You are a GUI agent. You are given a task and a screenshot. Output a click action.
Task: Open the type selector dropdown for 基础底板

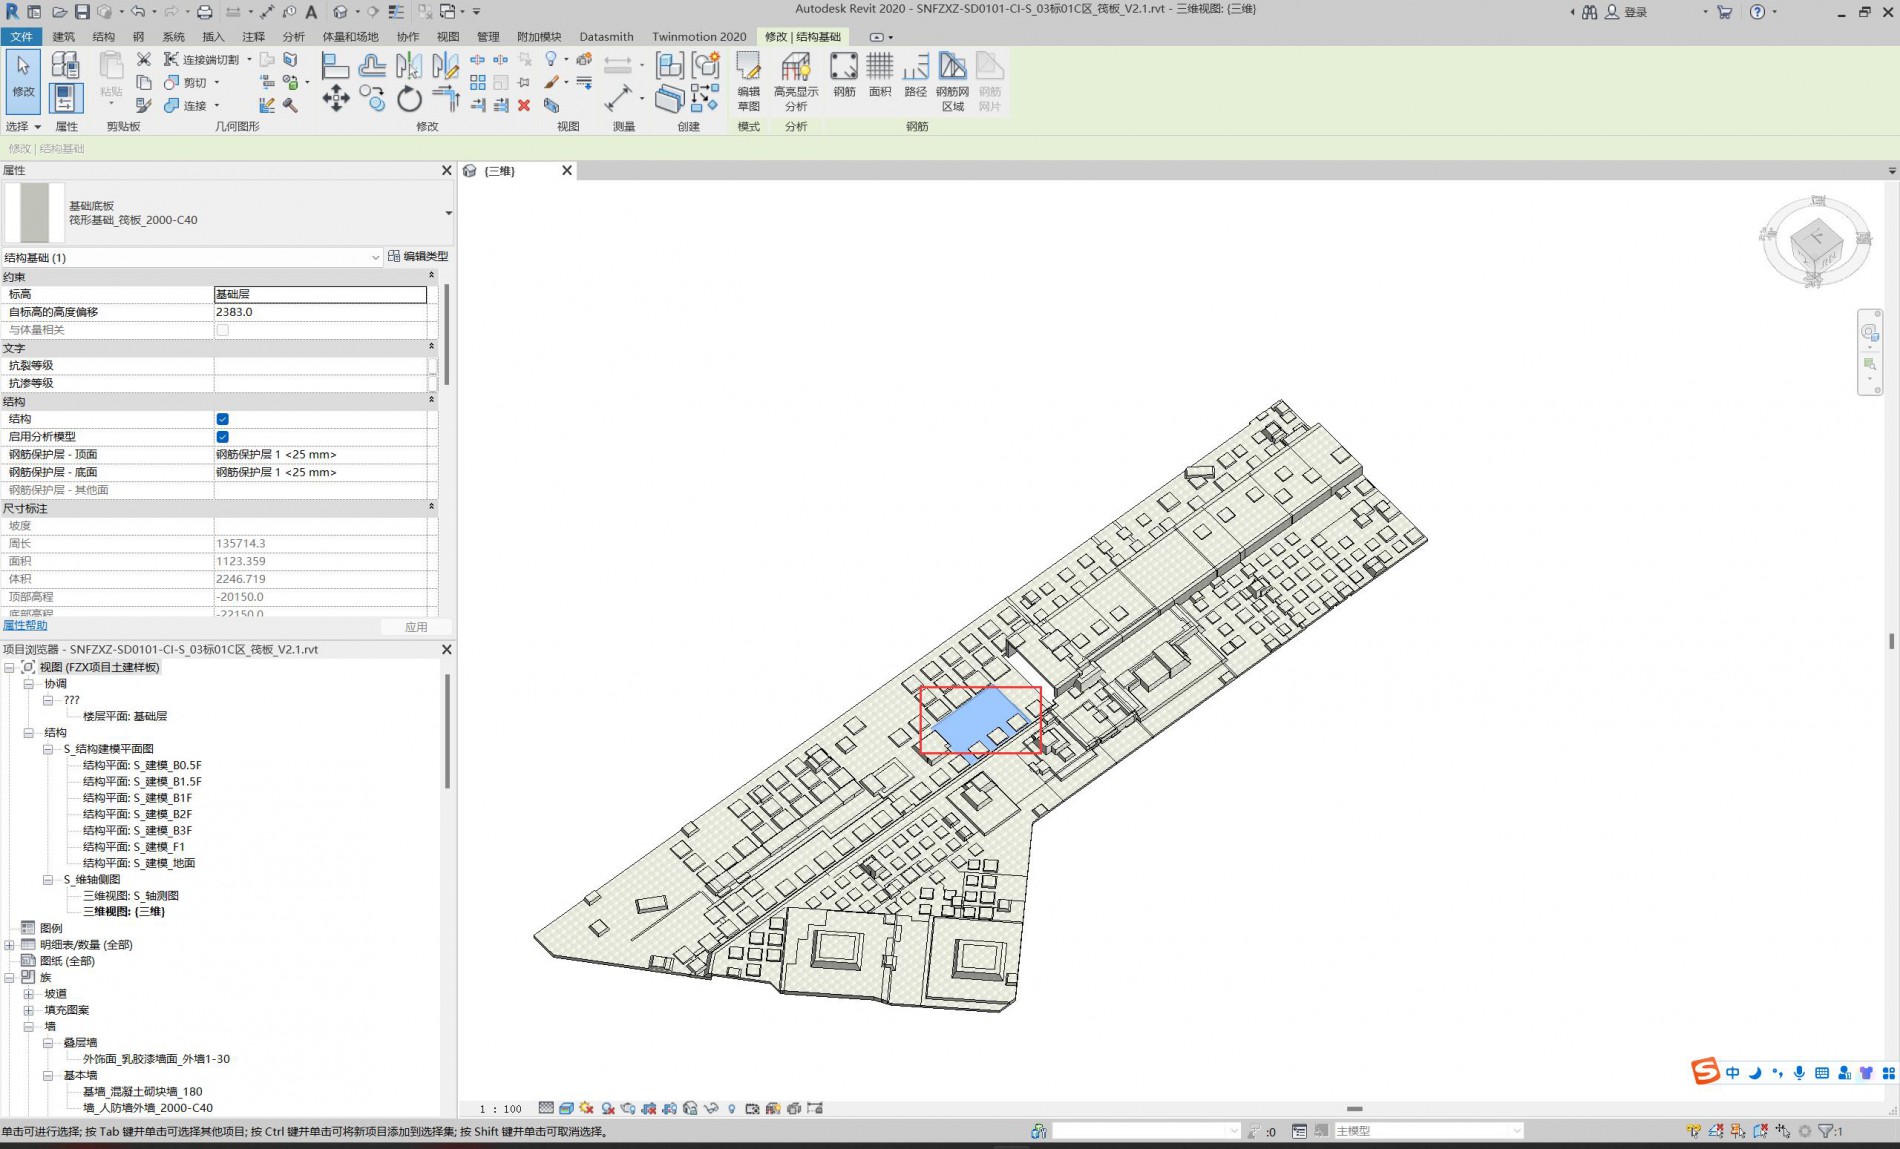point(448,213)
